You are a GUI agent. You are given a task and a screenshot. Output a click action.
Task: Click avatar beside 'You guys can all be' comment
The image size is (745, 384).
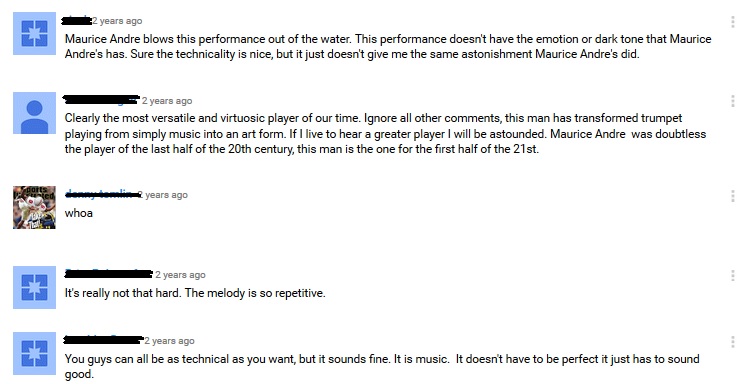34,354
